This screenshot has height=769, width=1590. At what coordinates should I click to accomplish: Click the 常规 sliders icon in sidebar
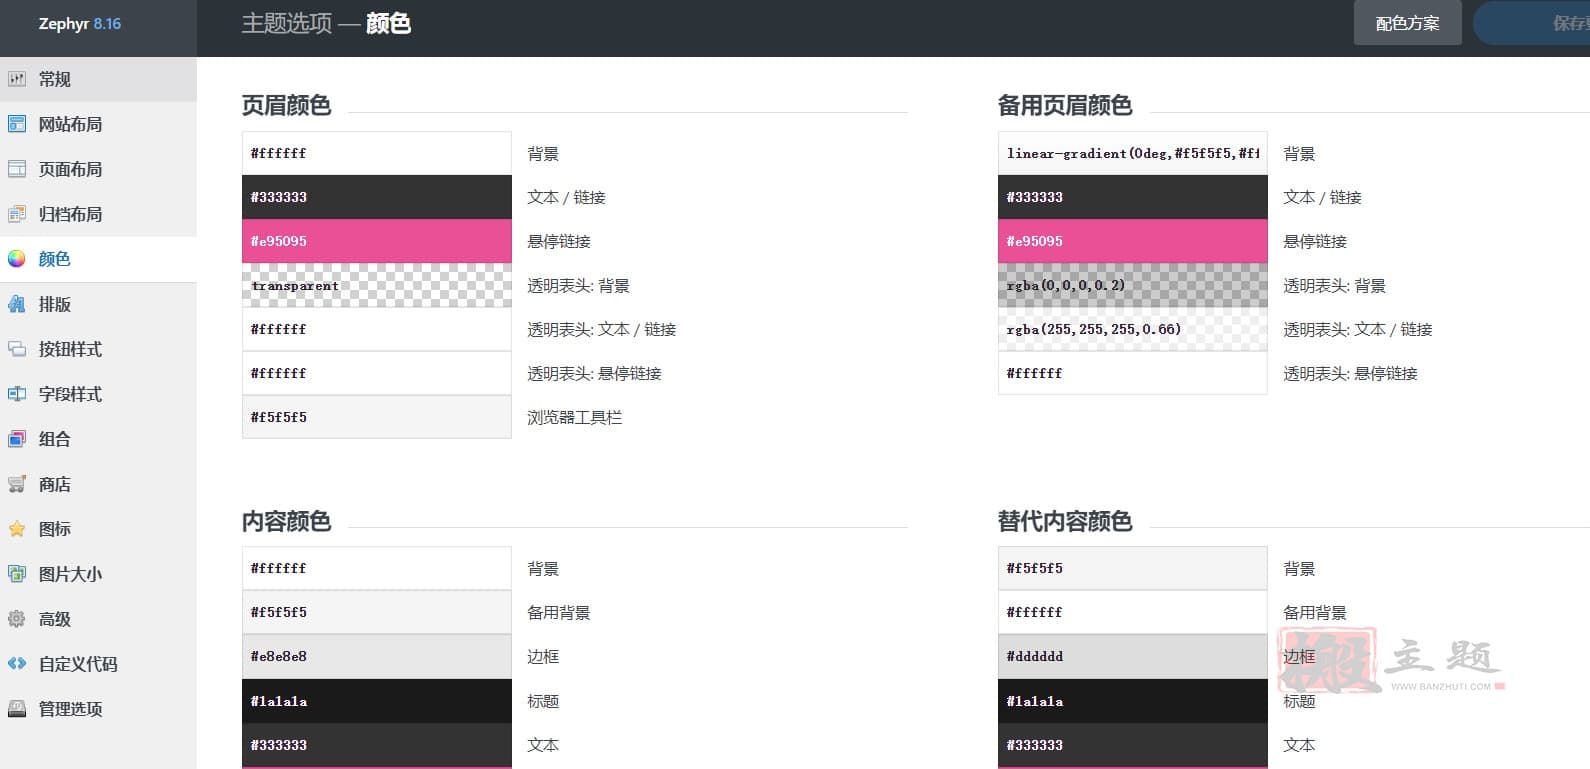(x=17, y=79)
